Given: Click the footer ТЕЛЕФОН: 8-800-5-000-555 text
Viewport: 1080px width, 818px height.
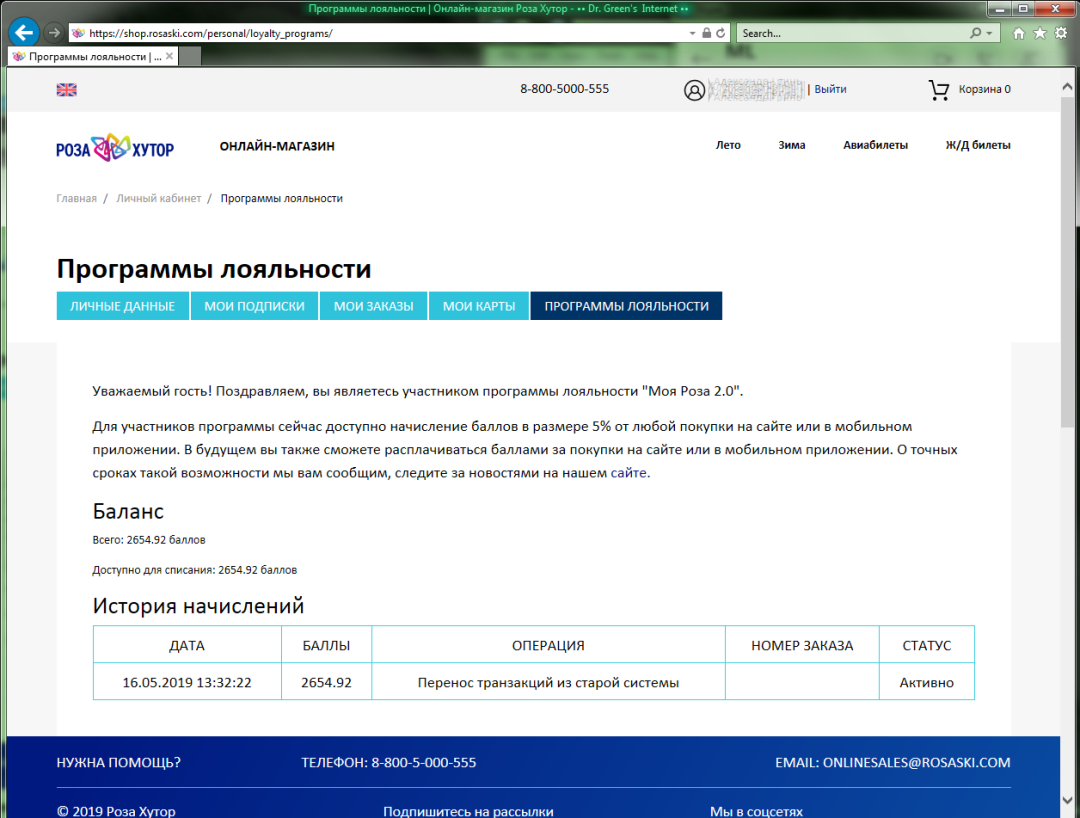Looking at the screenshot, I should point(388,762).
